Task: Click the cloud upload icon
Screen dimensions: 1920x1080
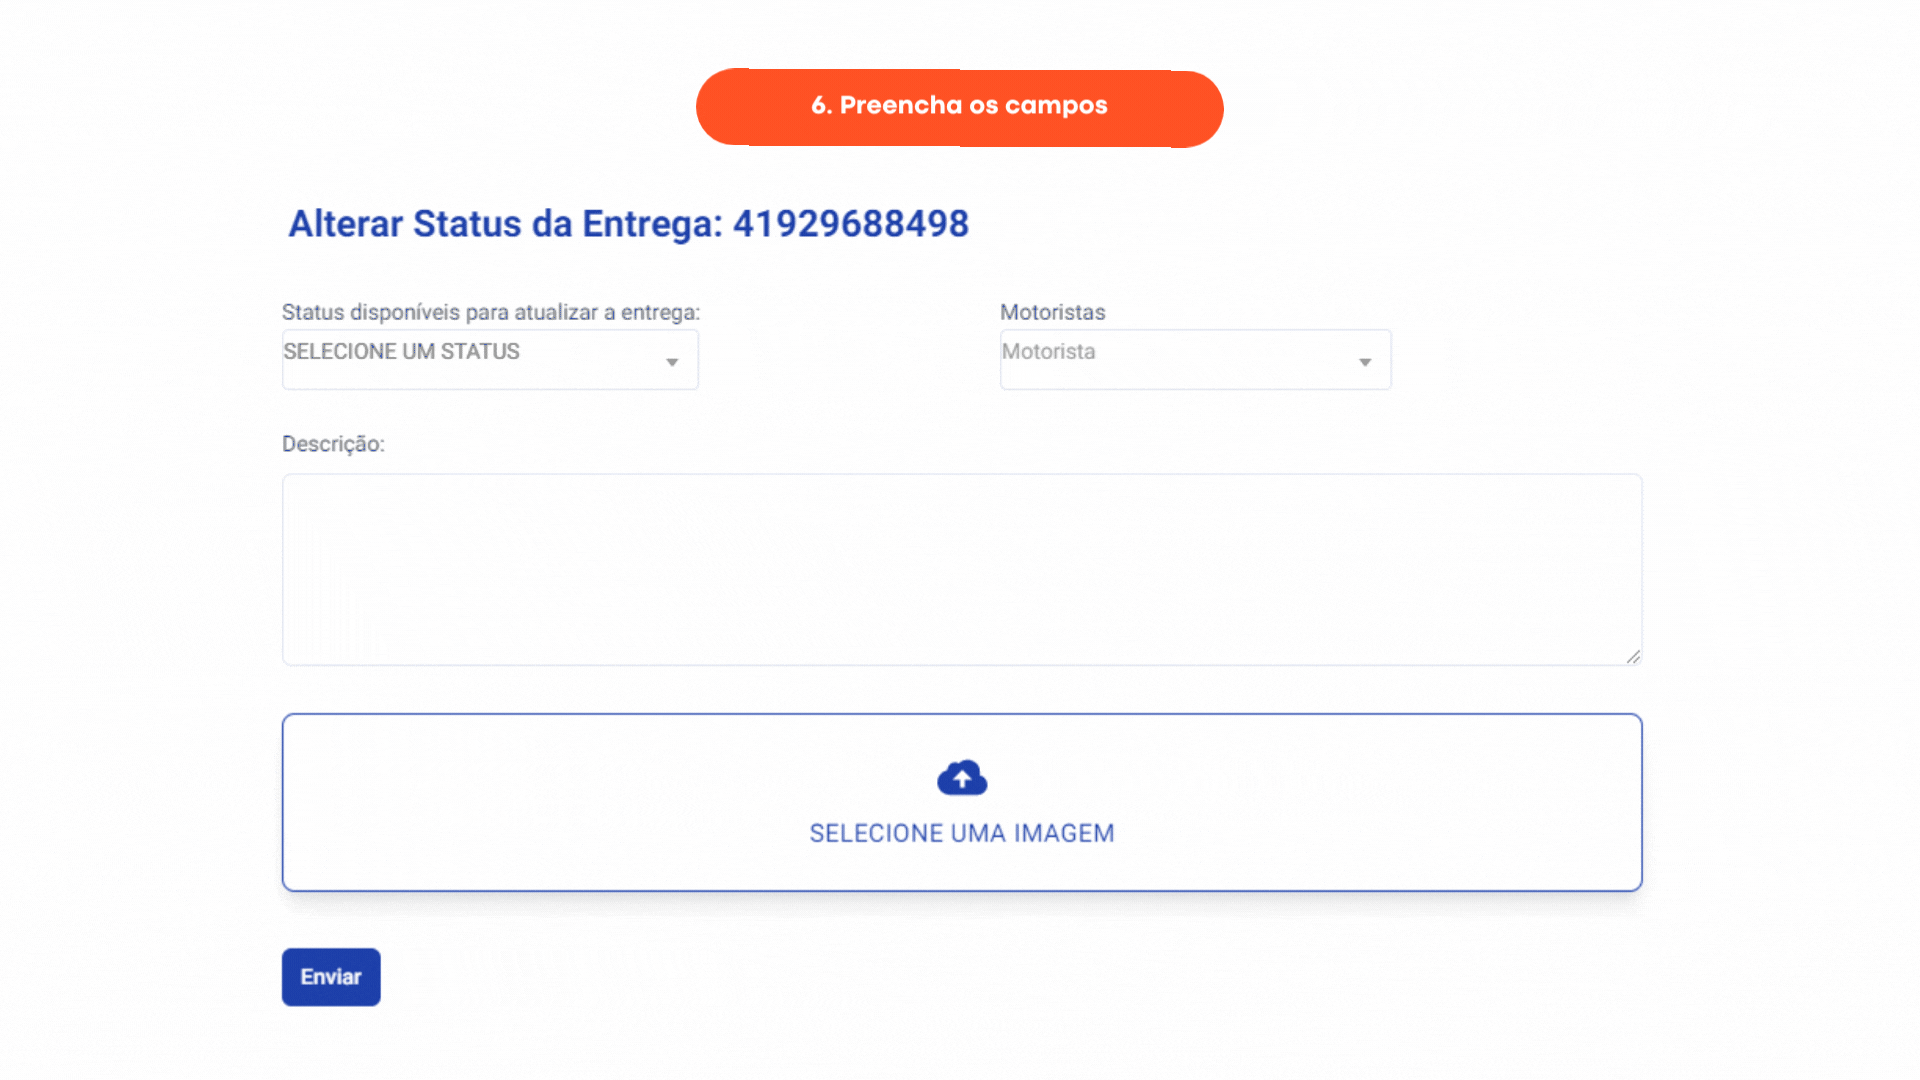Action: pyautogui.click(x=962, y=778)
